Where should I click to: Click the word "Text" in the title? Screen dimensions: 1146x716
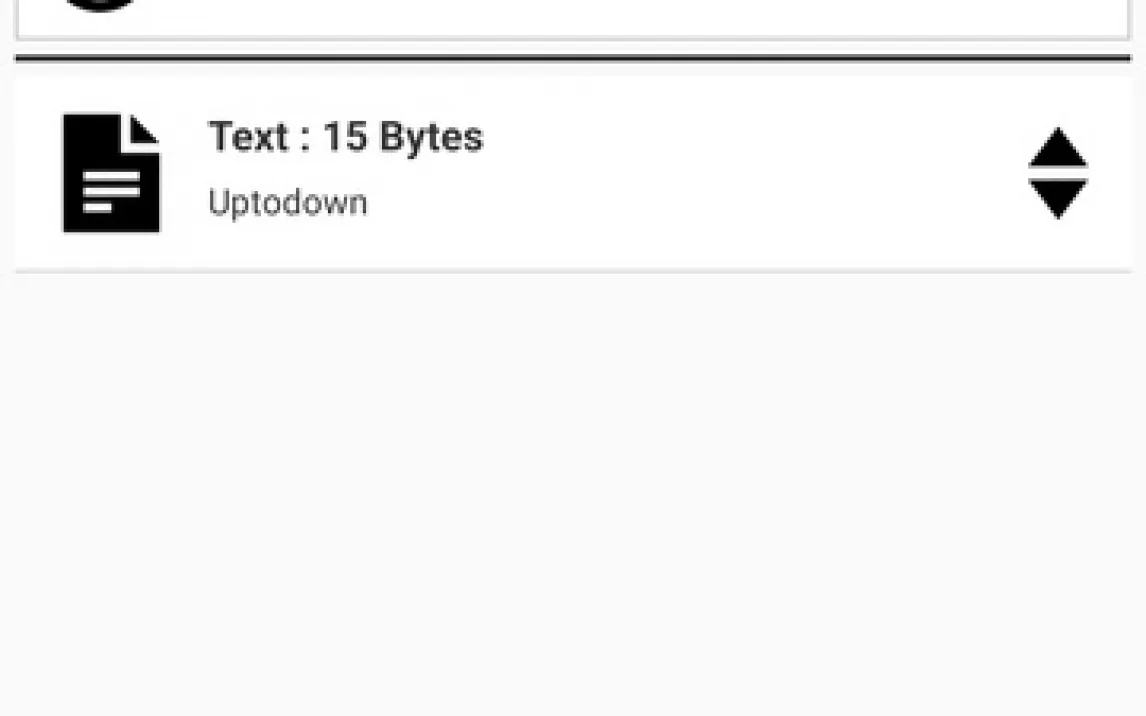pos(248,137)
